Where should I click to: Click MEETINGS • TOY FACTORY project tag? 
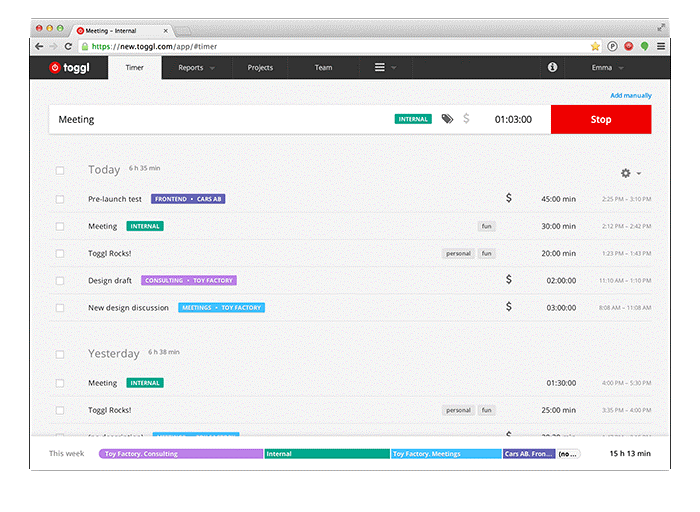coord(221,308)
